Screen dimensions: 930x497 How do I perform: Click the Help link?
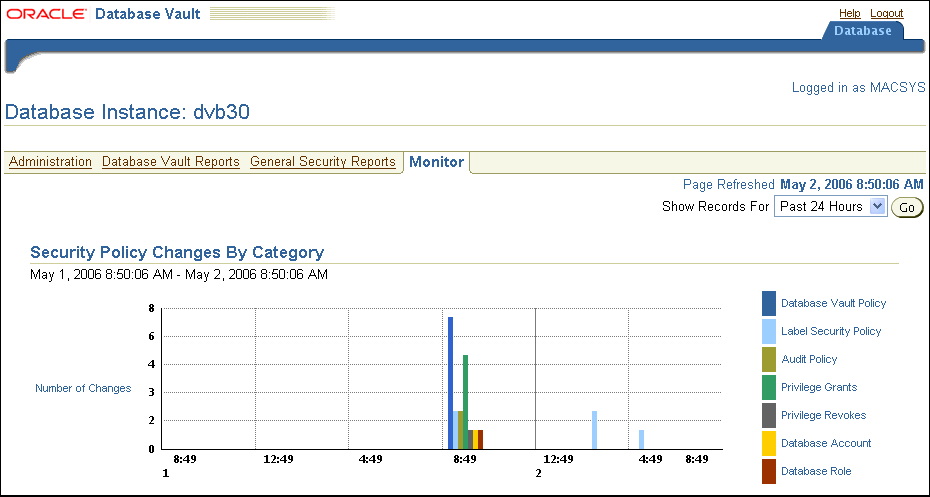click(x=849, y=14)
